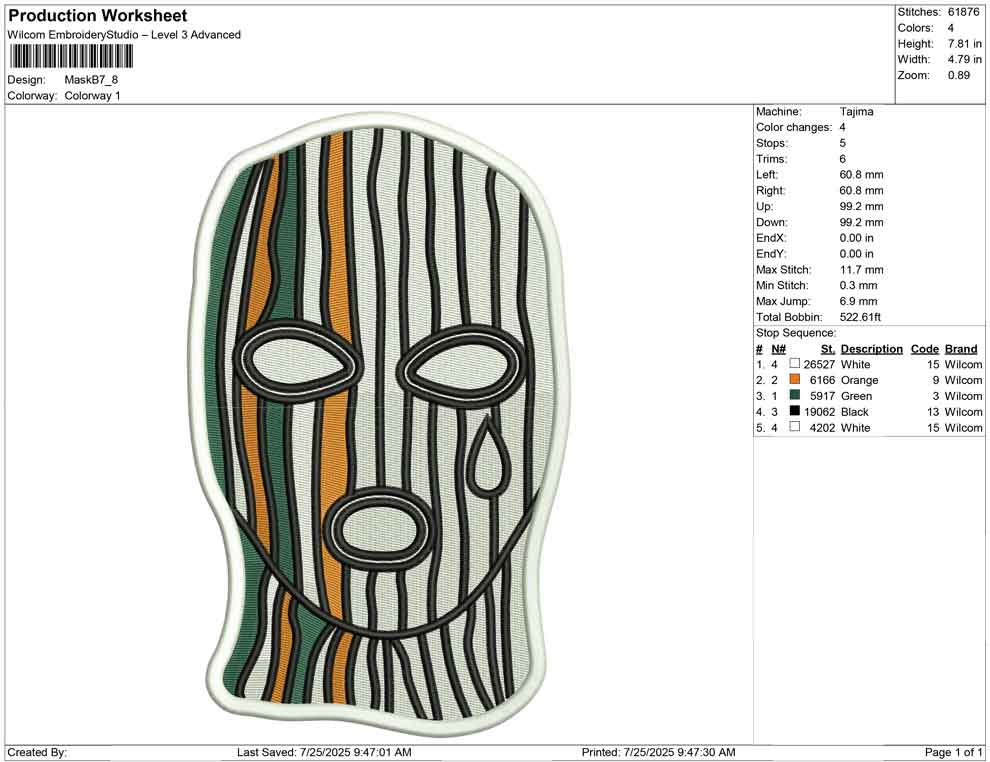Click the max stitch value '11.7 mm'
This screenshot has width=990, height=762.
click(x=861, y=270)
